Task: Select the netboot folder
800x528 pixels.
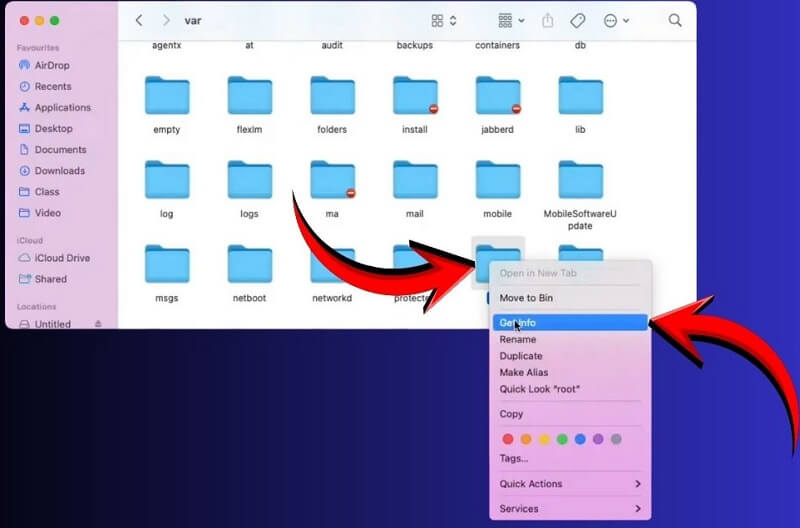Action: pos(249,264)
